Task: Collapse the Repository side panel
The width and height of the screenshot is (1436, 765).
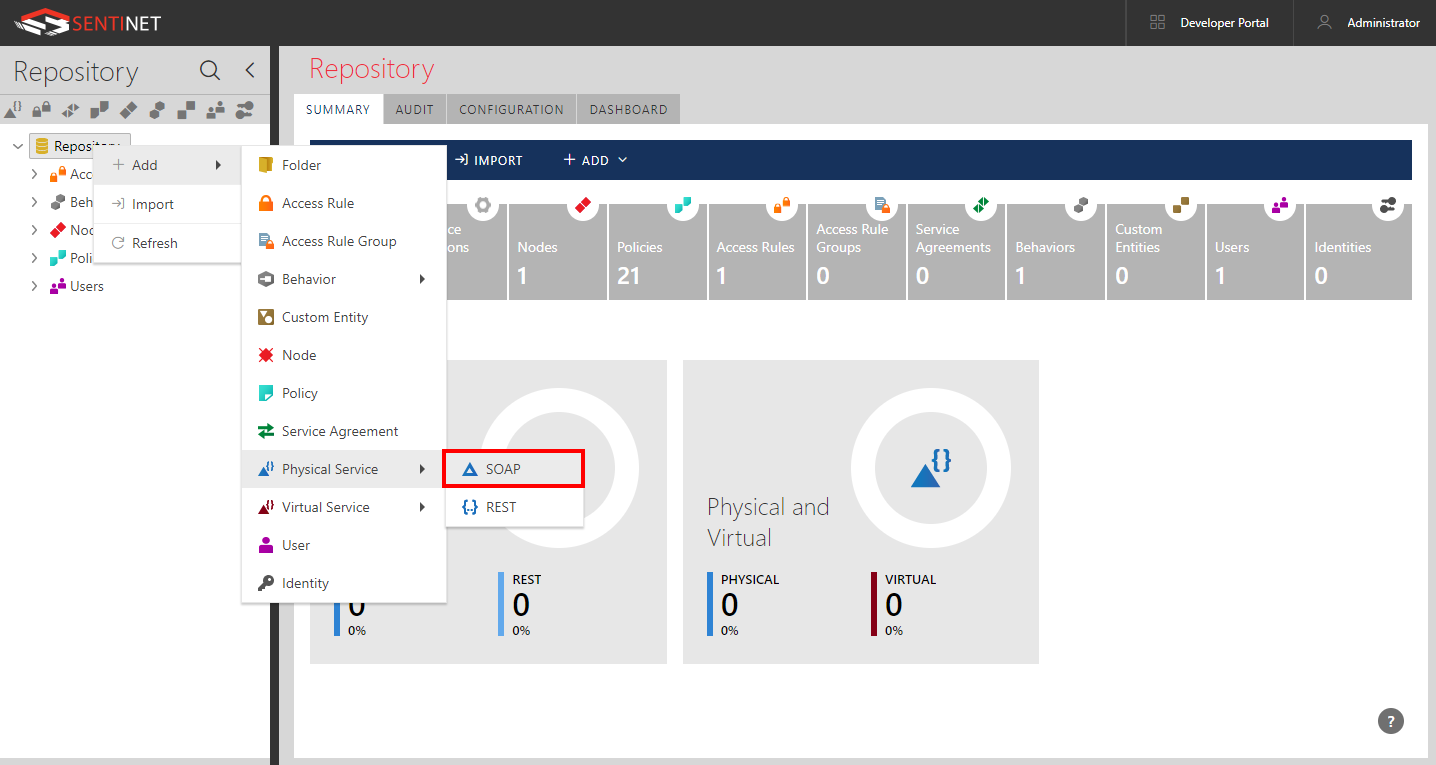Action: coord(250,70)
